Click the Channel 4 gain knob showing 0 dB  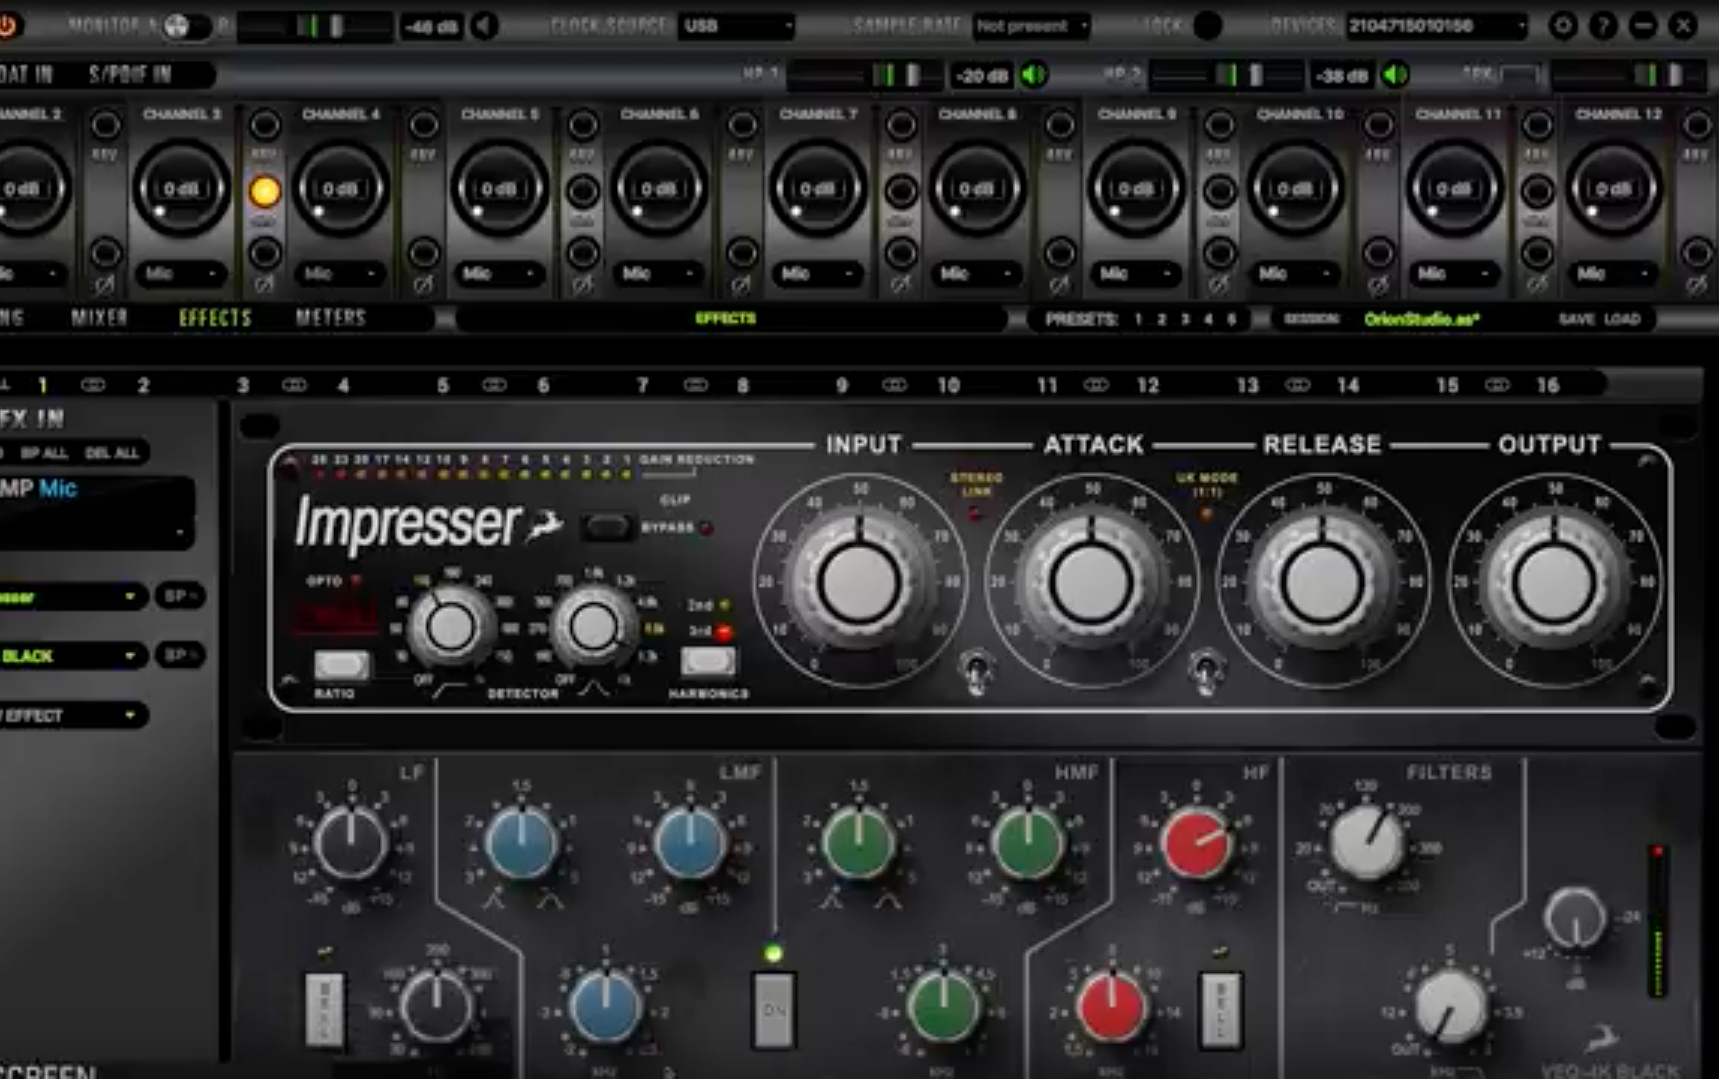point(340,189)
